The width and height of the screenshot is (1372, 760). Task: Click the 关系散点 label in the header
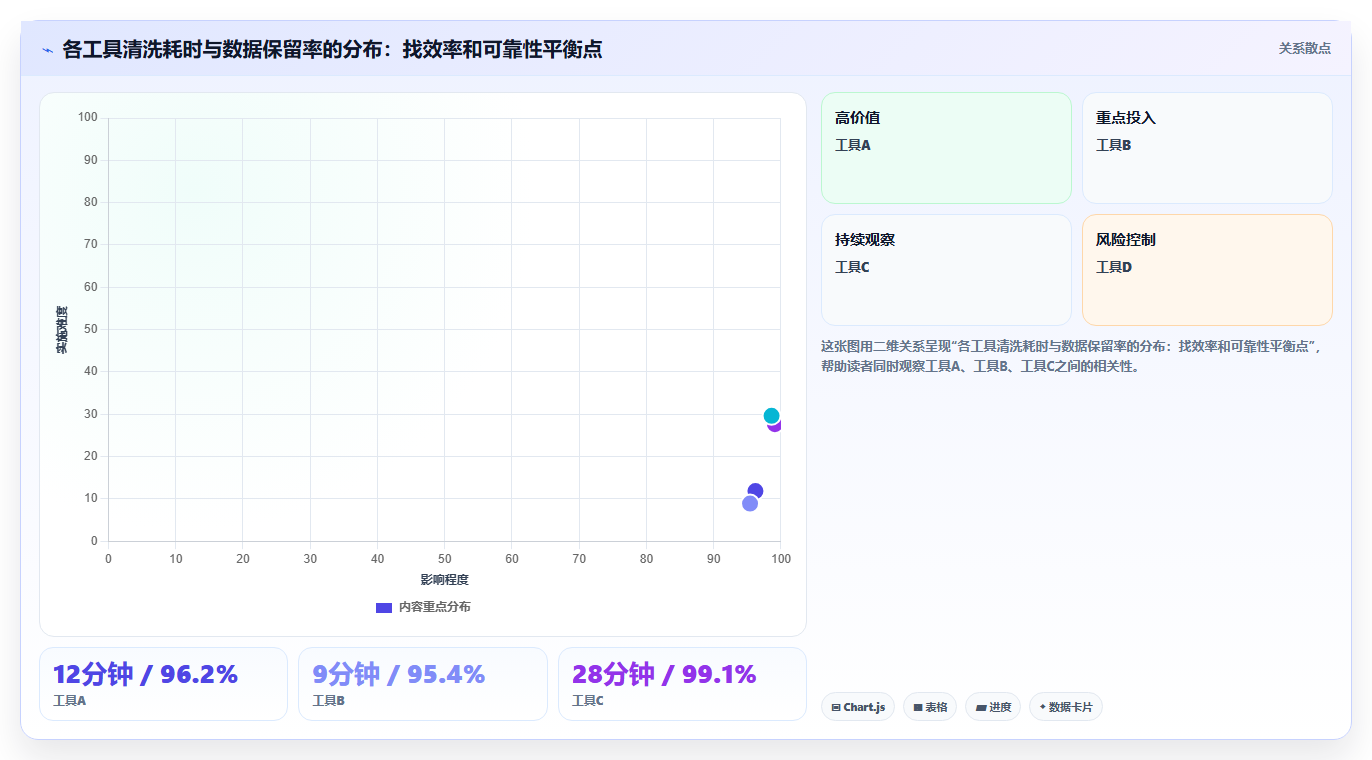(x=1304, y=48)
